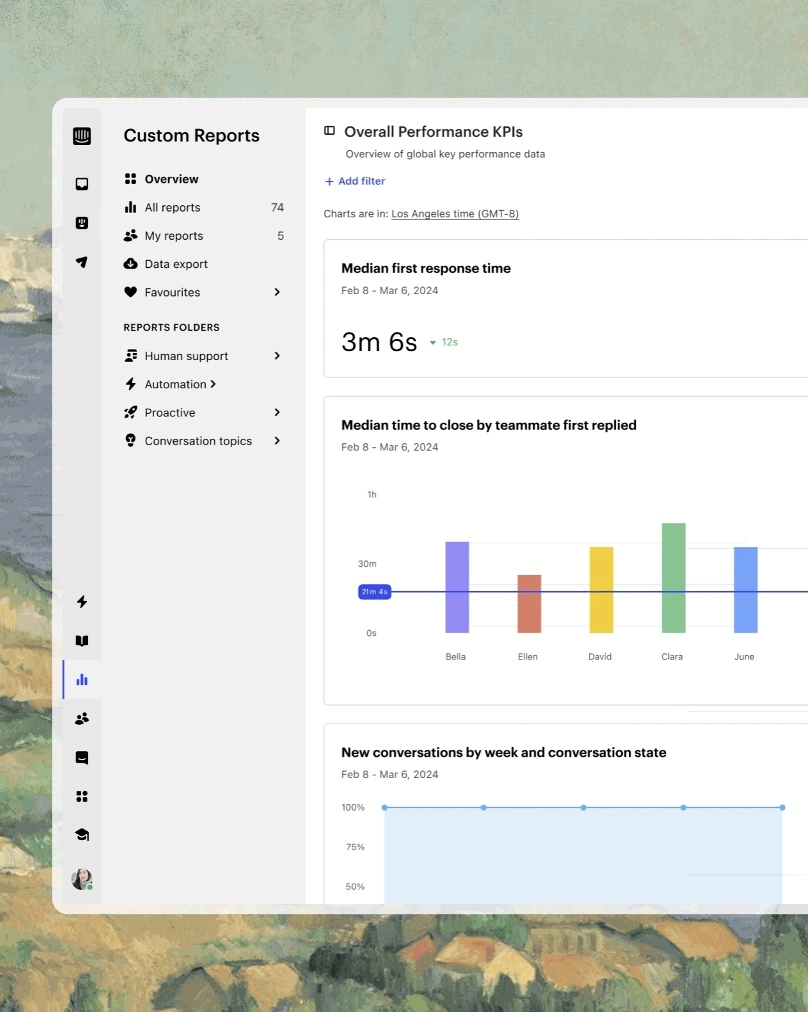Click Clara's green bar in chart
This screenshot has width=808, height=1012.
pos(673,578)
